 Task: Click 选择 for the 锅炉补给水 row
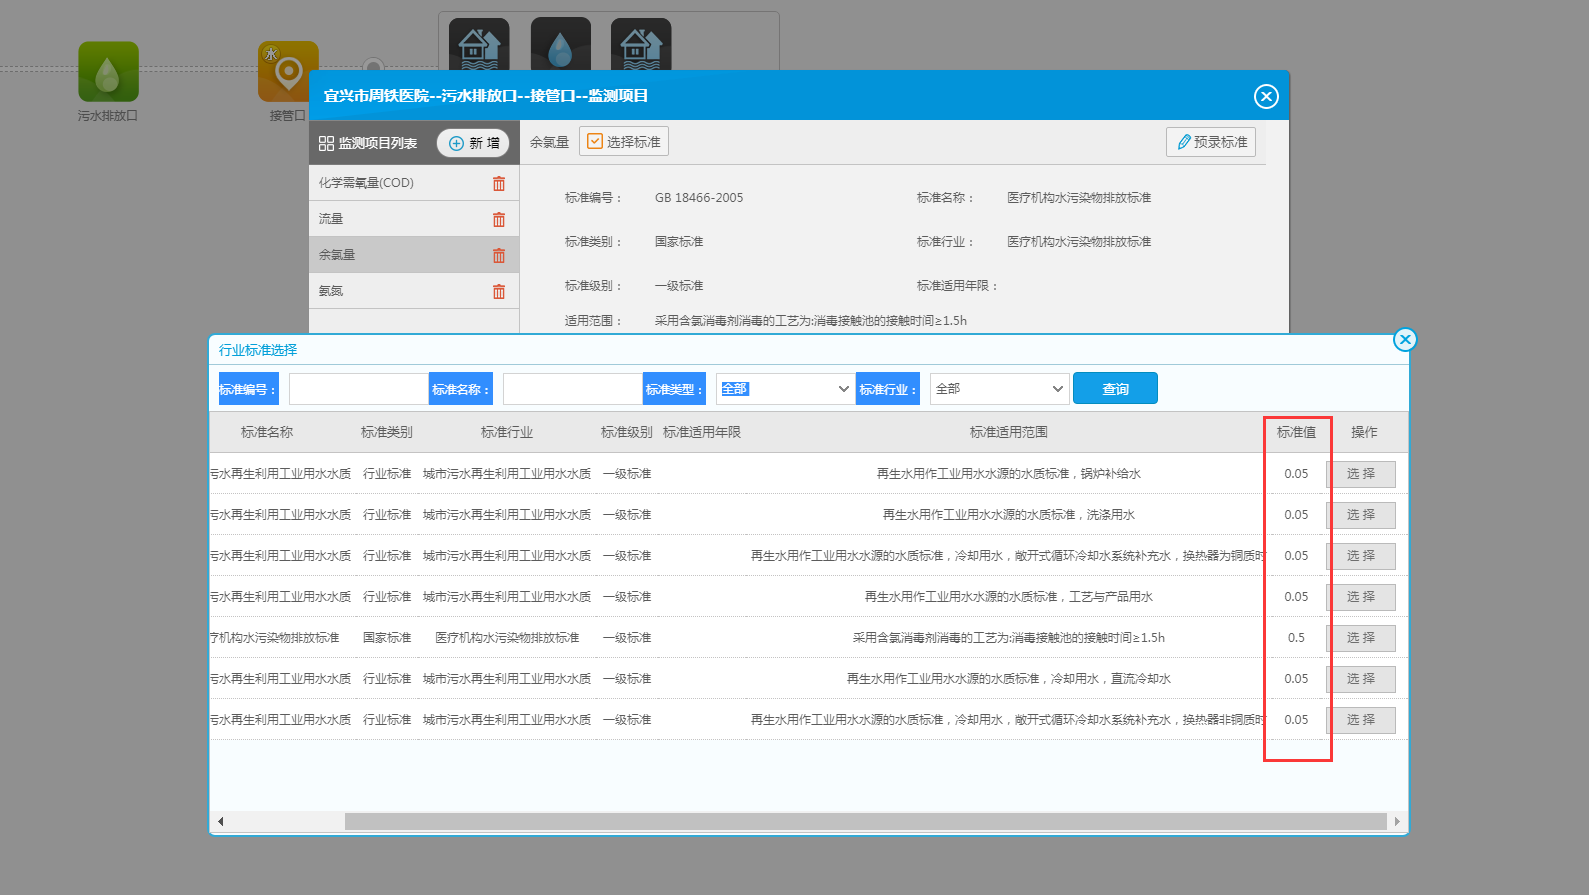(1361, 474)
